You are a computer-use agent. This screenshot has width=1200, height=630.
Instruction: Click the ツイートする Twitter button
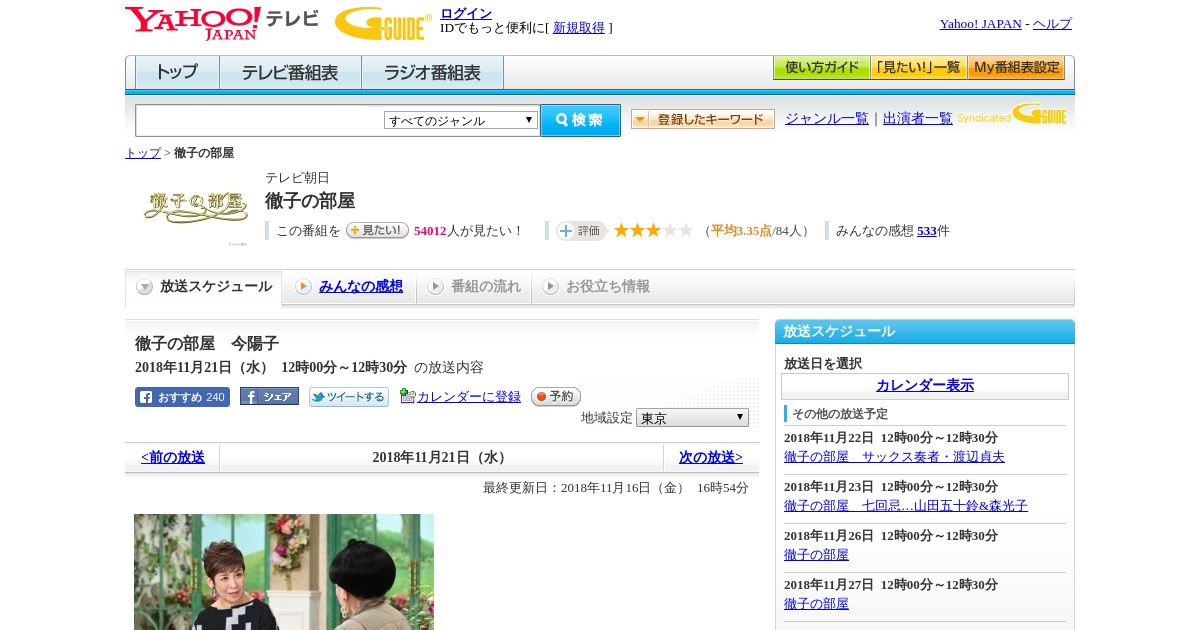(x=348, y=397)
